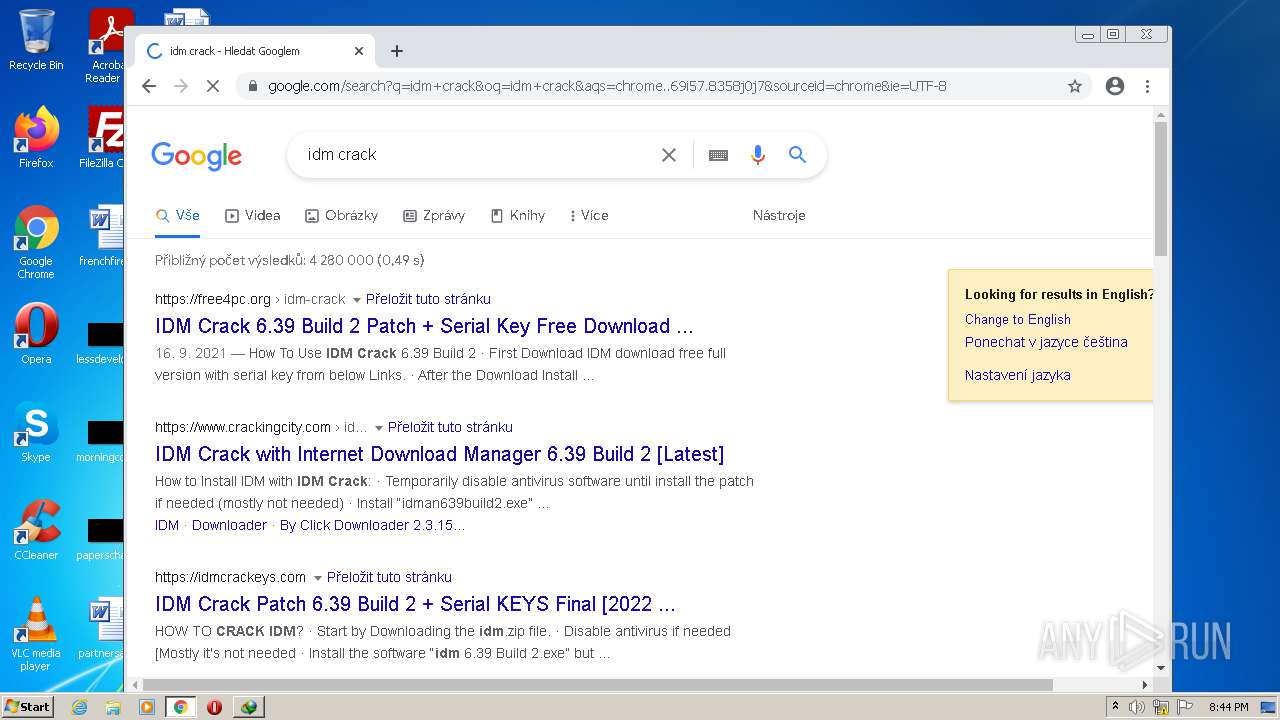Click the Start button
This screenshot has height=720, width=1280.
click(28, 707)
